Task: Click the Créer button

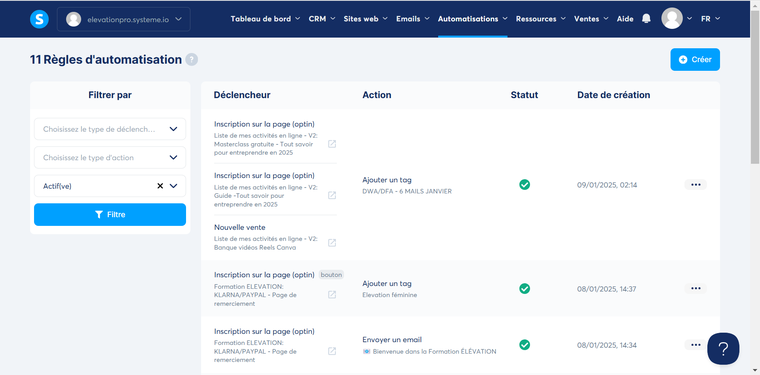Action: (x=695, y=60)
